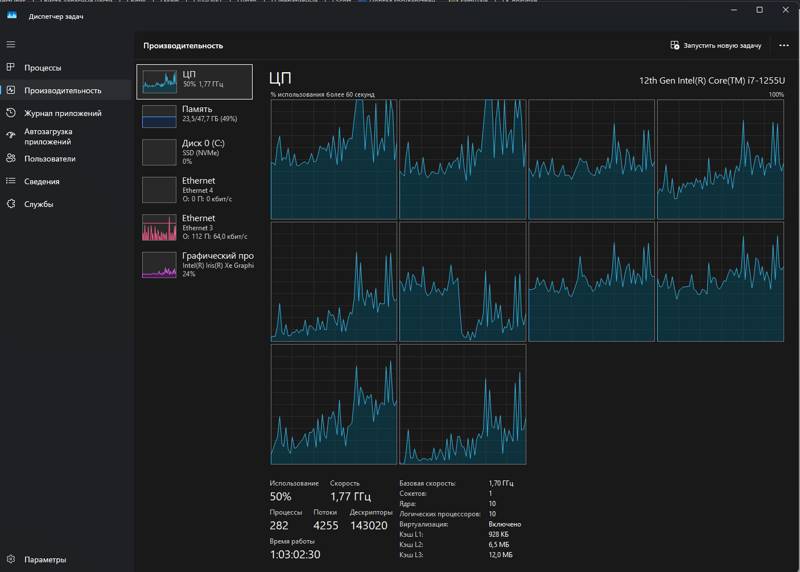Select Диск 0 (C:) performance item
The image size is (800, 572).
point(197,151)
